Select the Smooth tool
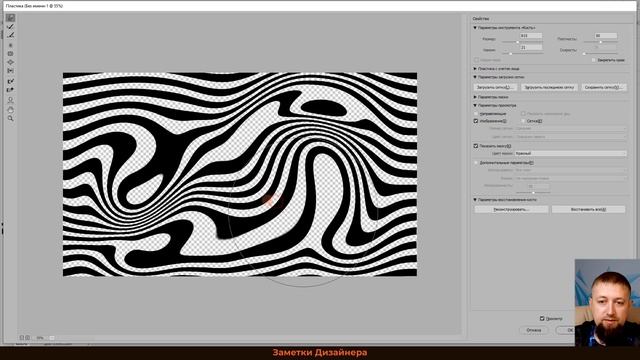The height and width of the screenshot is (360, 640). [11, 36]
